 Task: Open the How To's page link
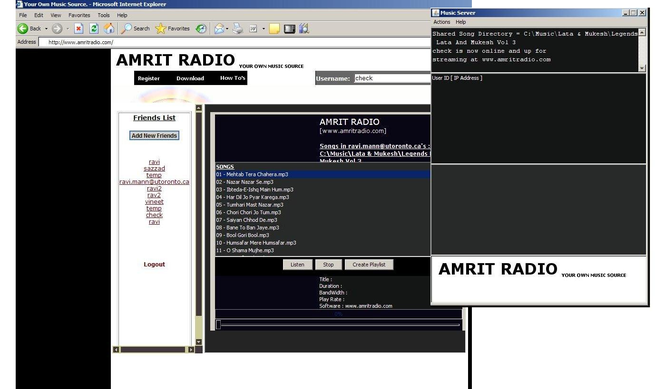pyautogui.click(x=232, y=78)
